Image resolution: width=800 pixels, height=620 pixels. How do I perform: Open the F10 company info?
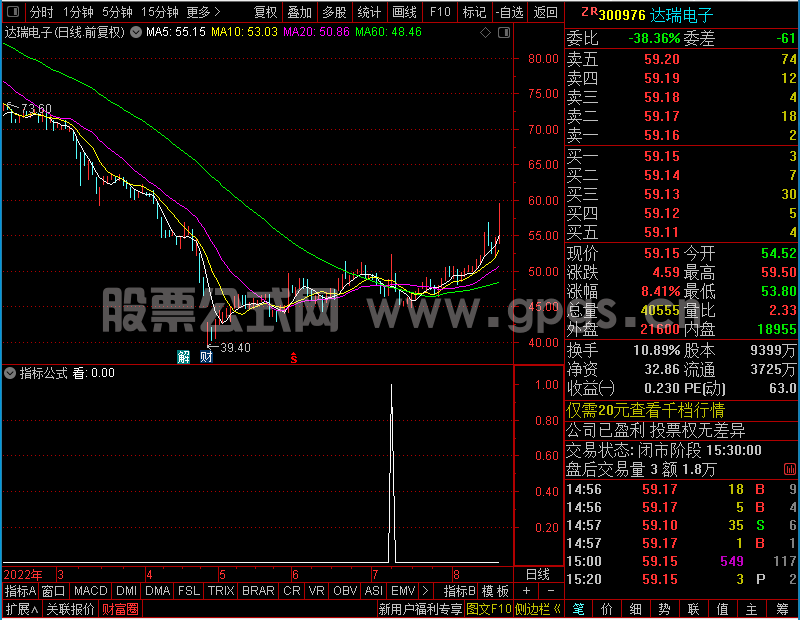(x=440, y=12)
